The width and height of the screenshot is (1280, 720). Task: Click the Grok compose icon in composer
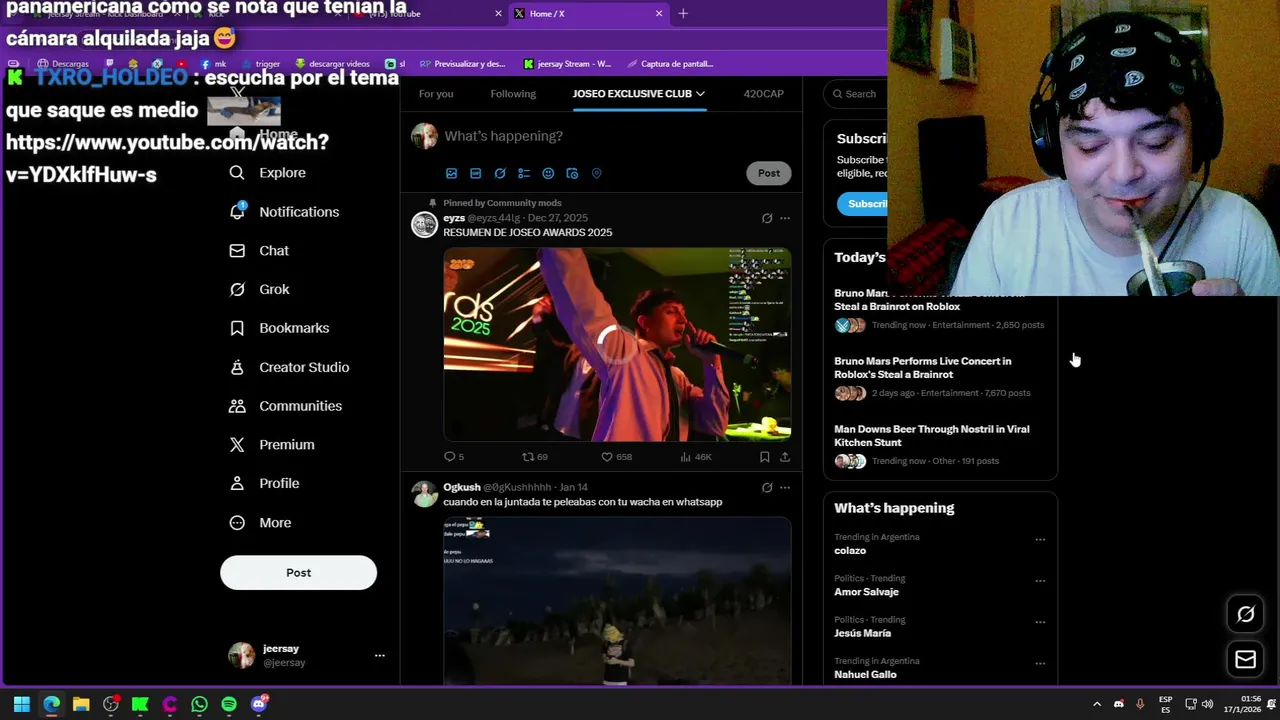point(500,173)
